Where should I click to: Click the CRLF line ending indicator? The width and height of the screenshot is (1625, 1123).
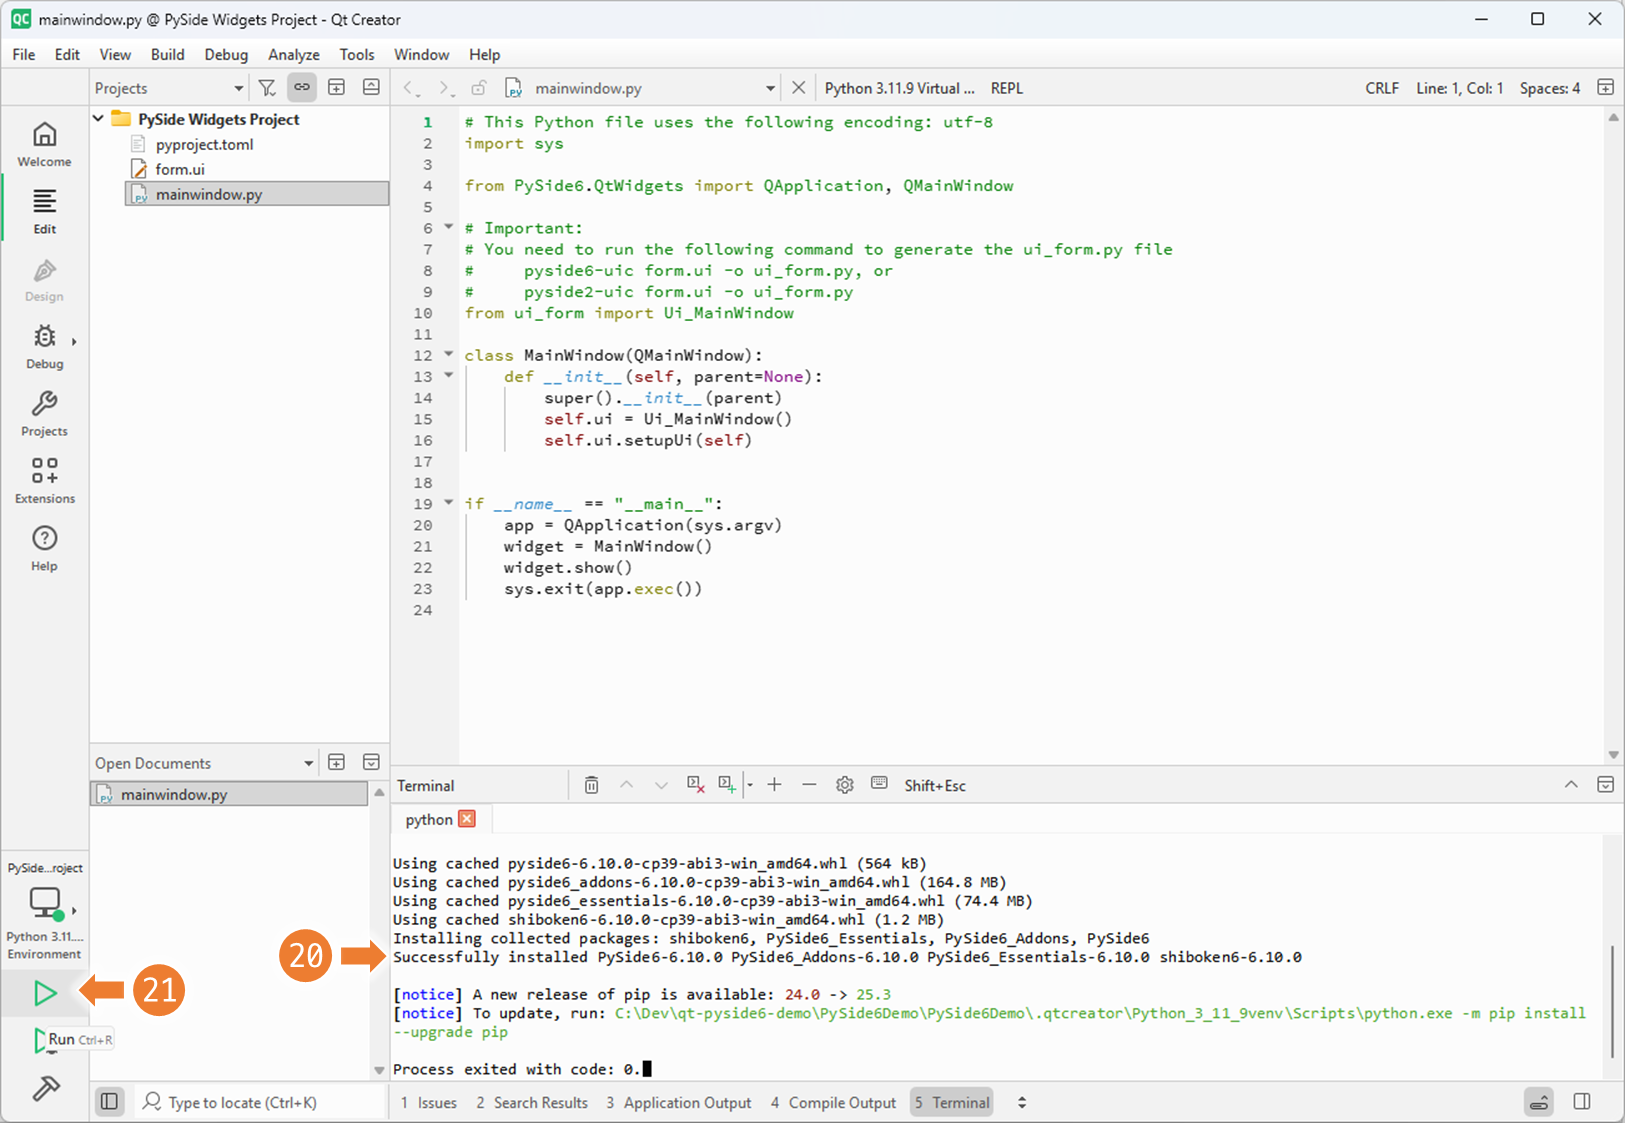pyautogui.click(x=1382, y=88)
